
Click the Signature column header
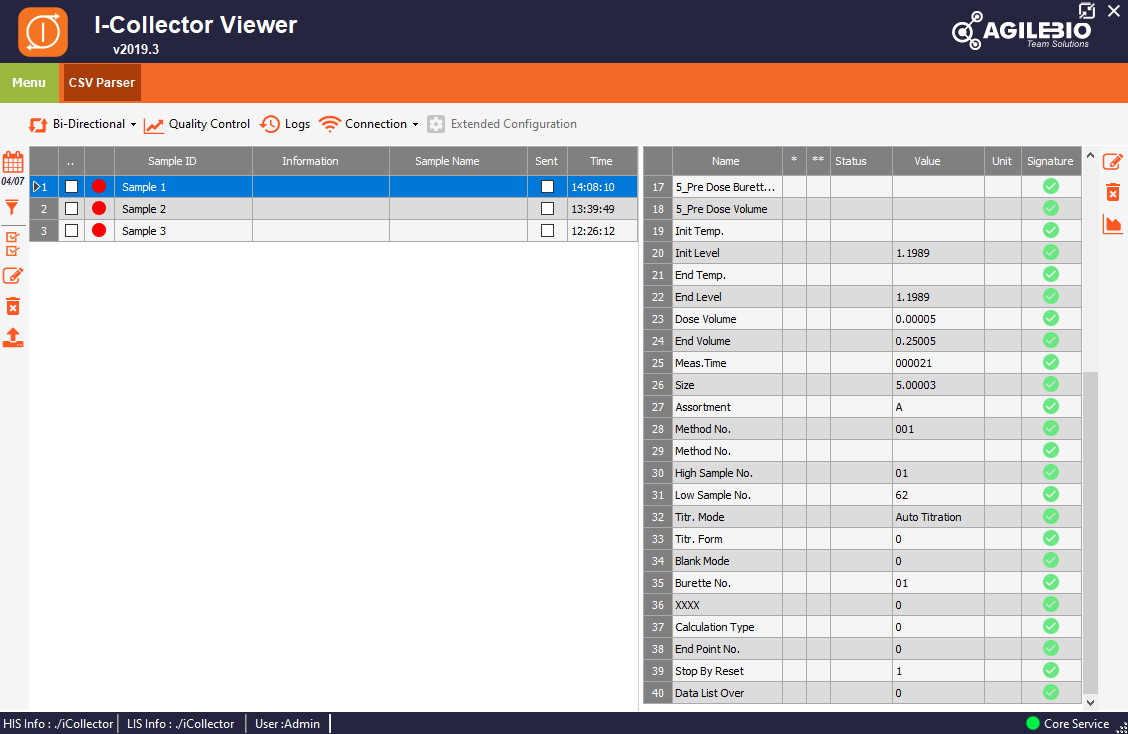1050,161
